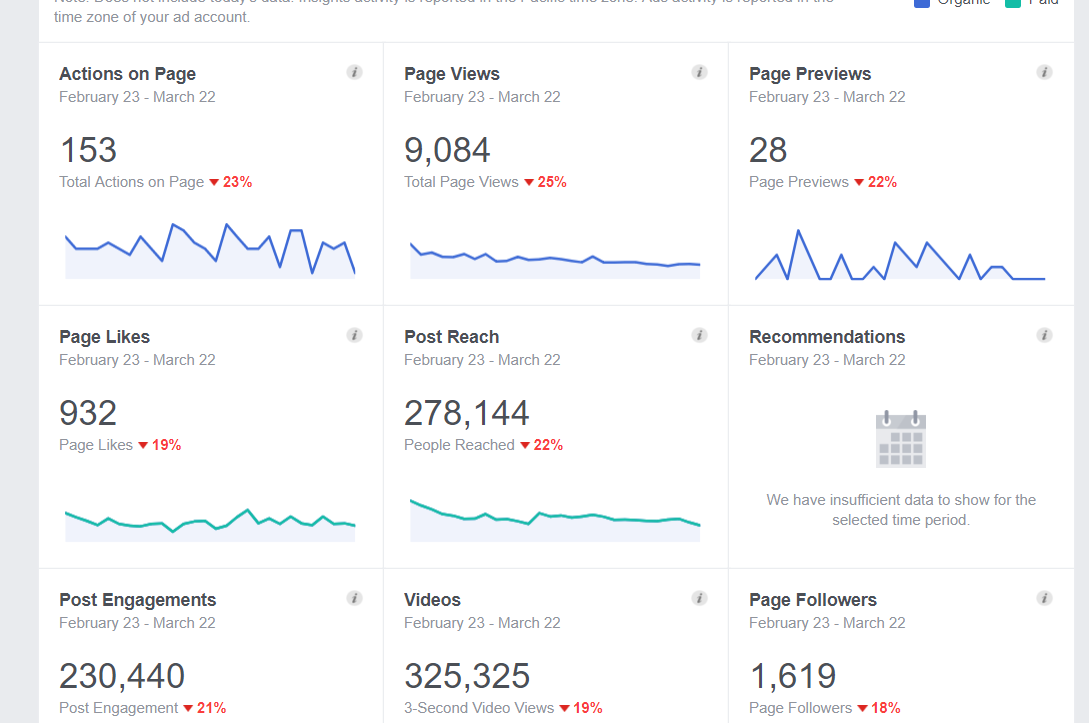Image resolution: width=1089 pixels, height=723 pixels.
Task: Select the 230,440 post engagement value
Action: [x=122, y=676]
